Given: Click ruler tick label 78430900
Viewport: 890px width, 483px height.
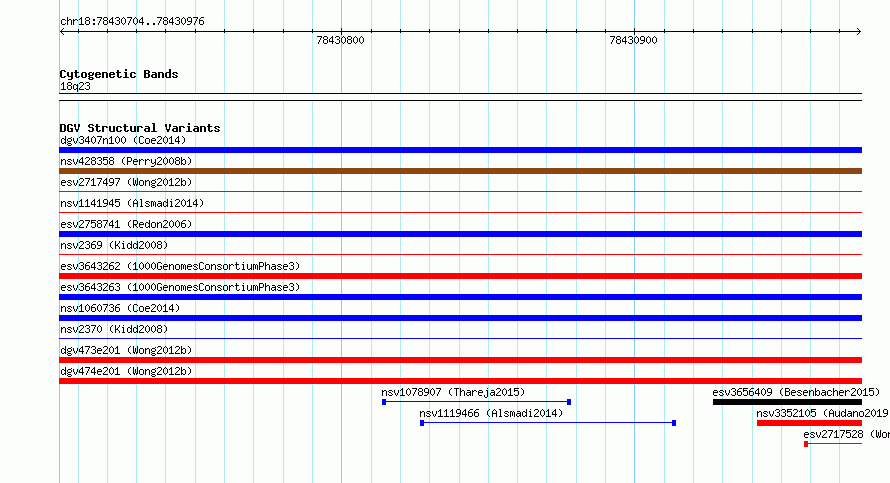Looking at the screenshot, I should [x=633, y=40].
